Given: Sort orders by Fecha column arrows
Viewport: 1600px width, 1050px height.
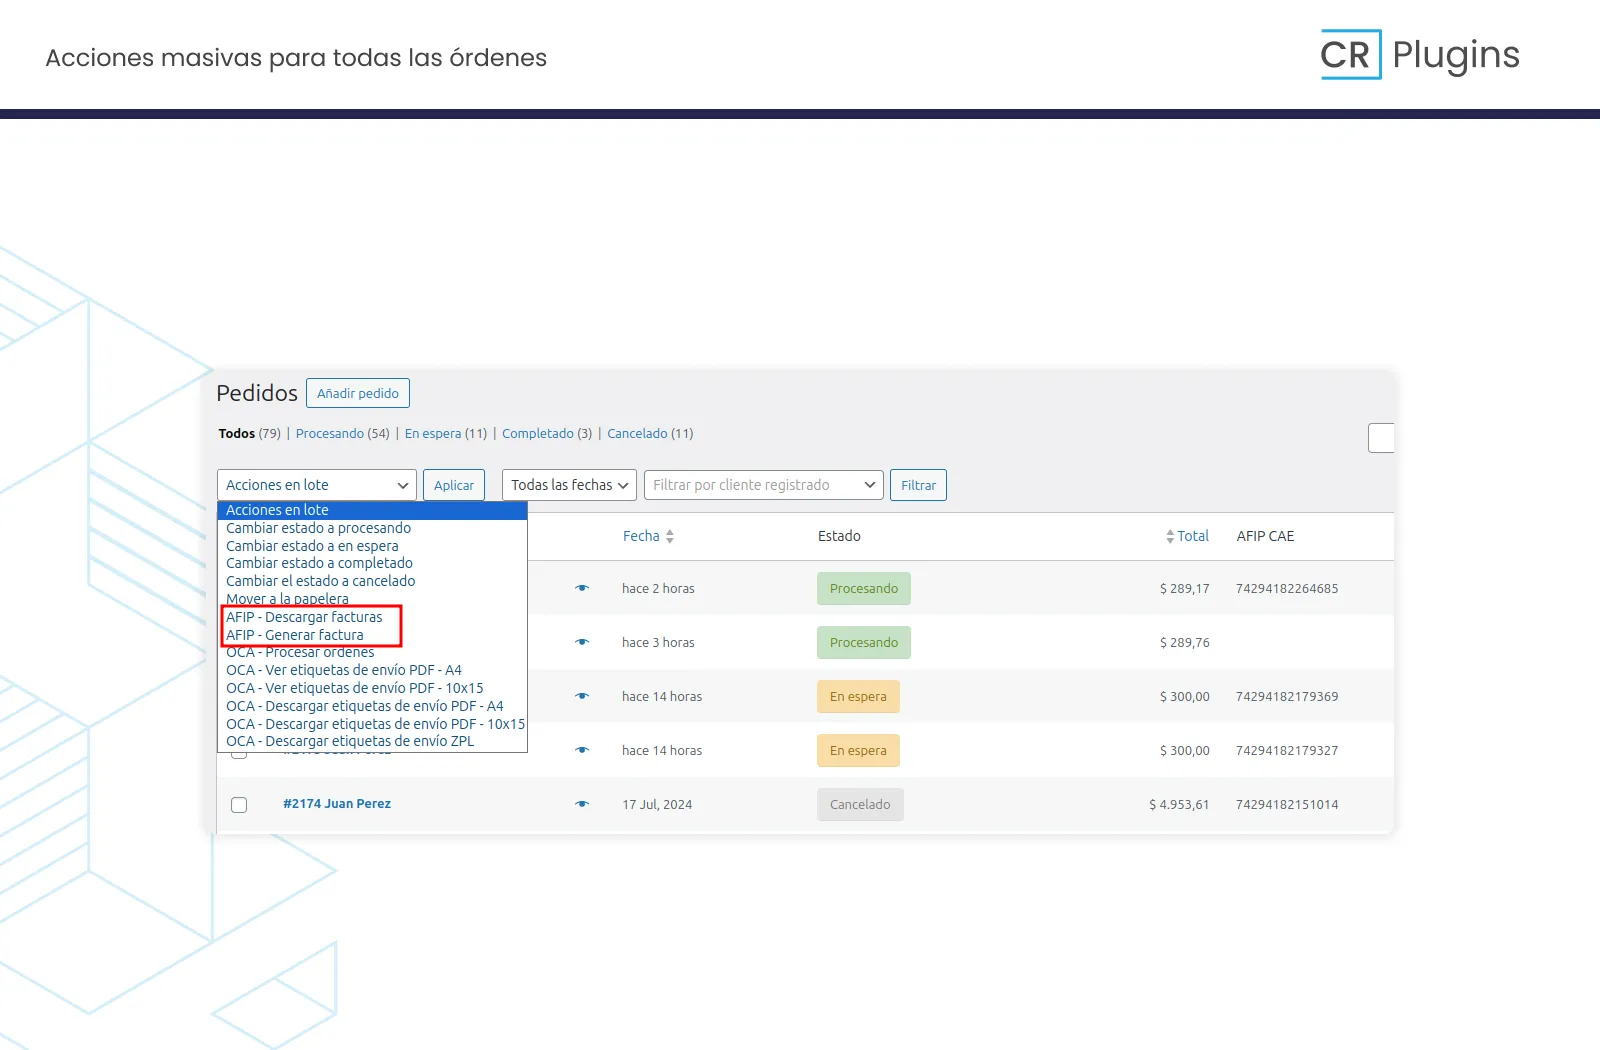Looking at the screenshot, I should (x=669, y=537).
